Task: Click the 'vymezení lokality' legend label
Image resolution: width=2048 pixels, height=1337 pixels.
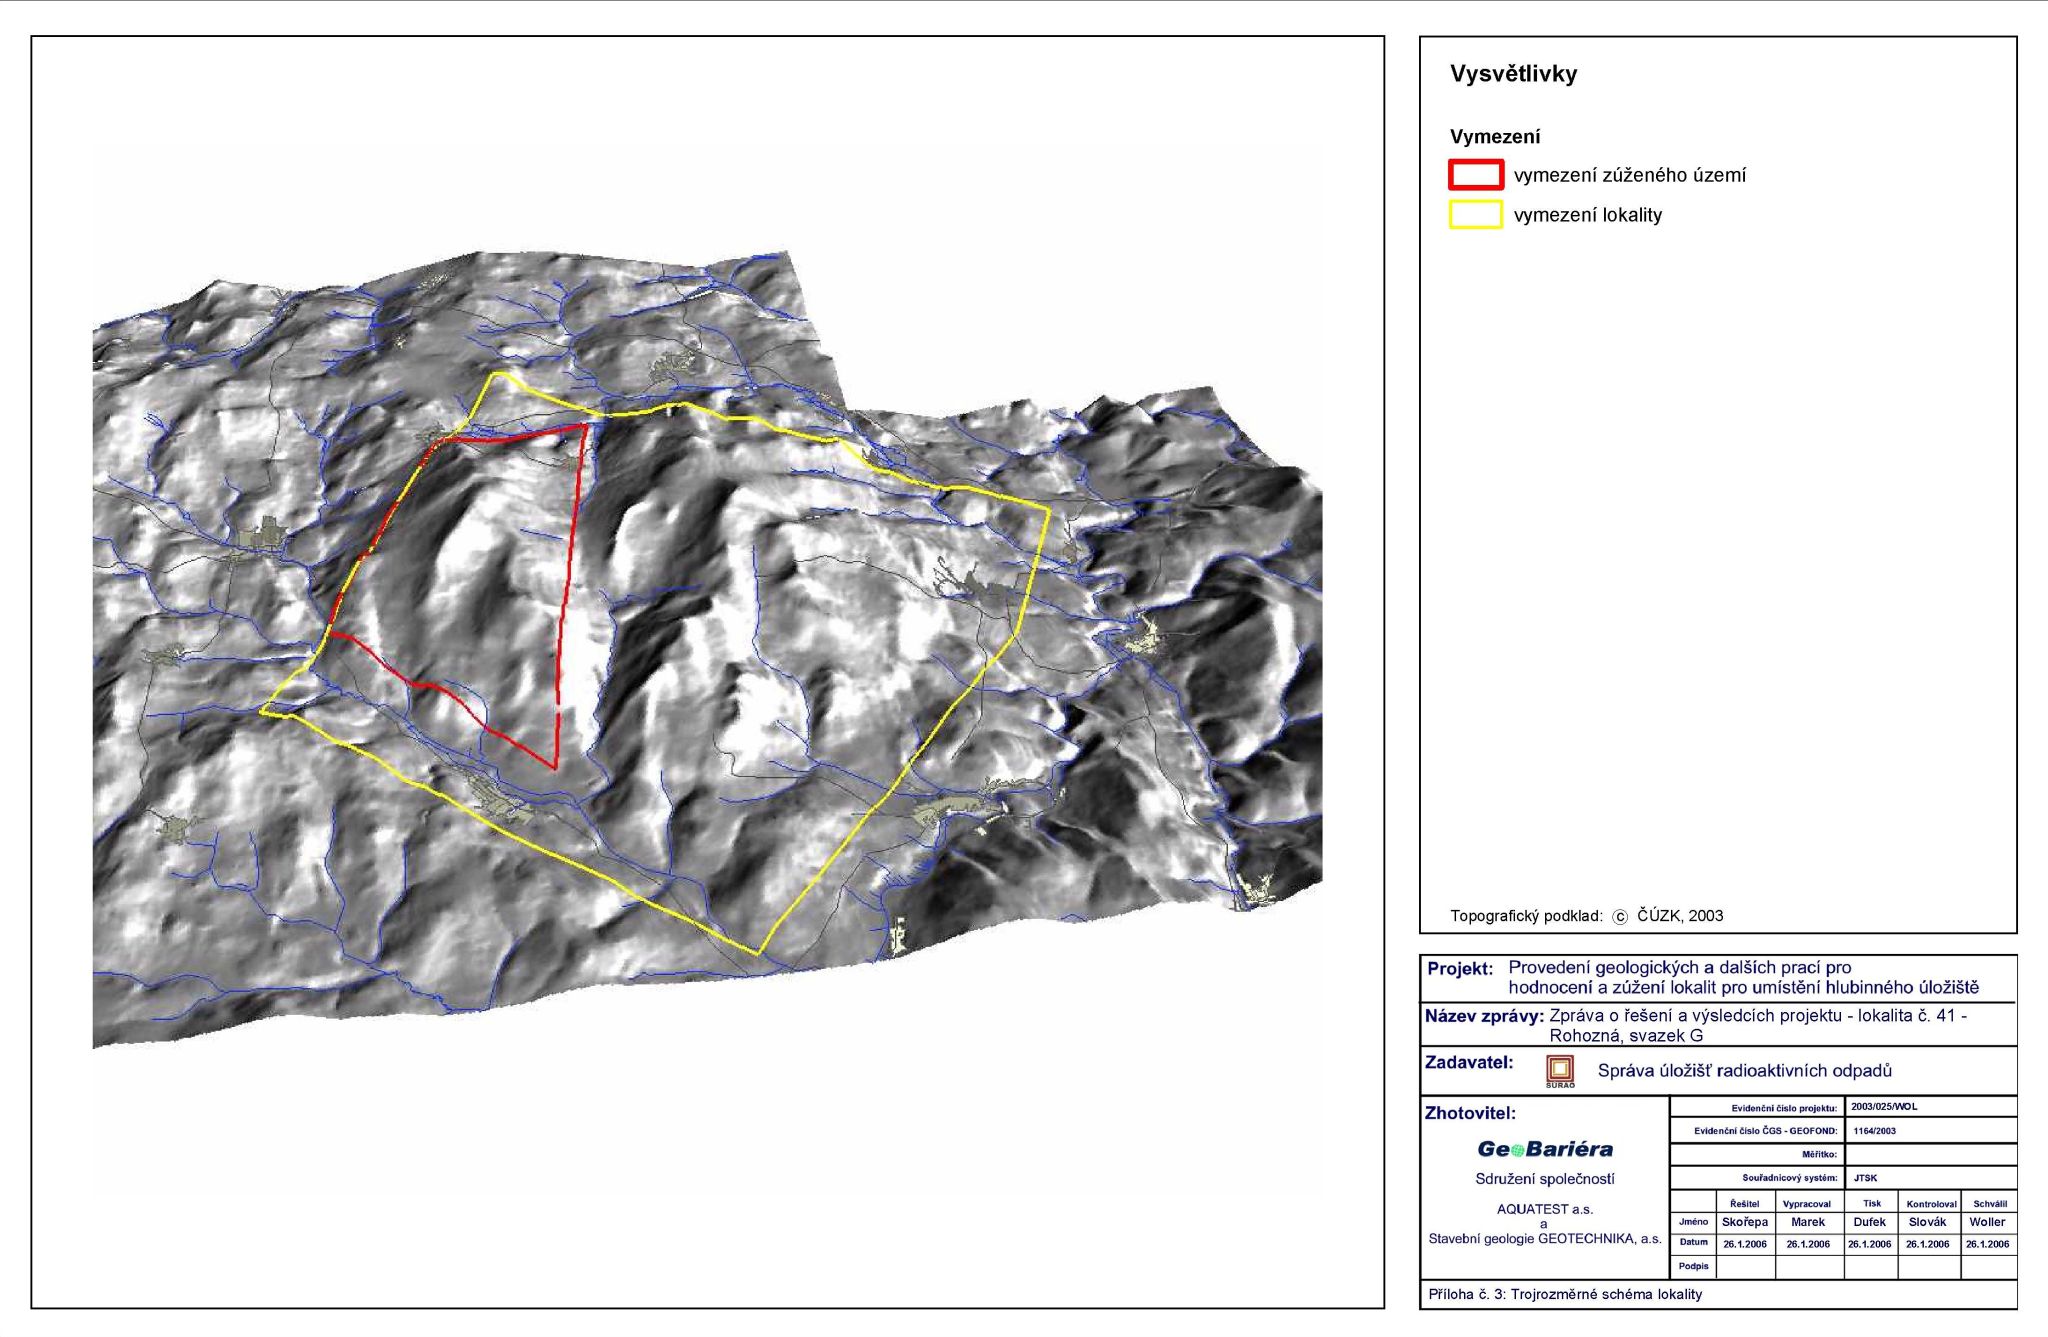Action: click(x=1588, y=215)
